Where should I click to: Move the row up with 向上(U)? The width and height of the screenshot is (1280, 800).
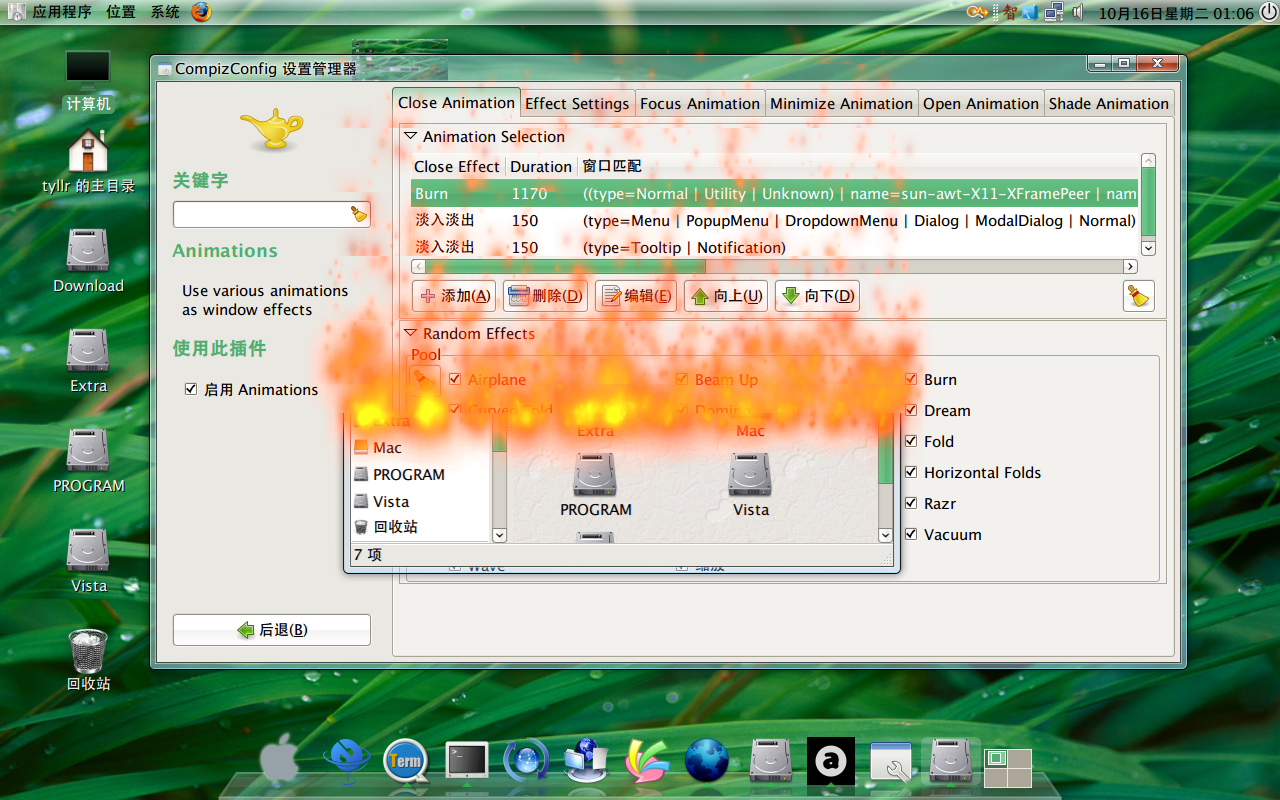tap(726, 296)
